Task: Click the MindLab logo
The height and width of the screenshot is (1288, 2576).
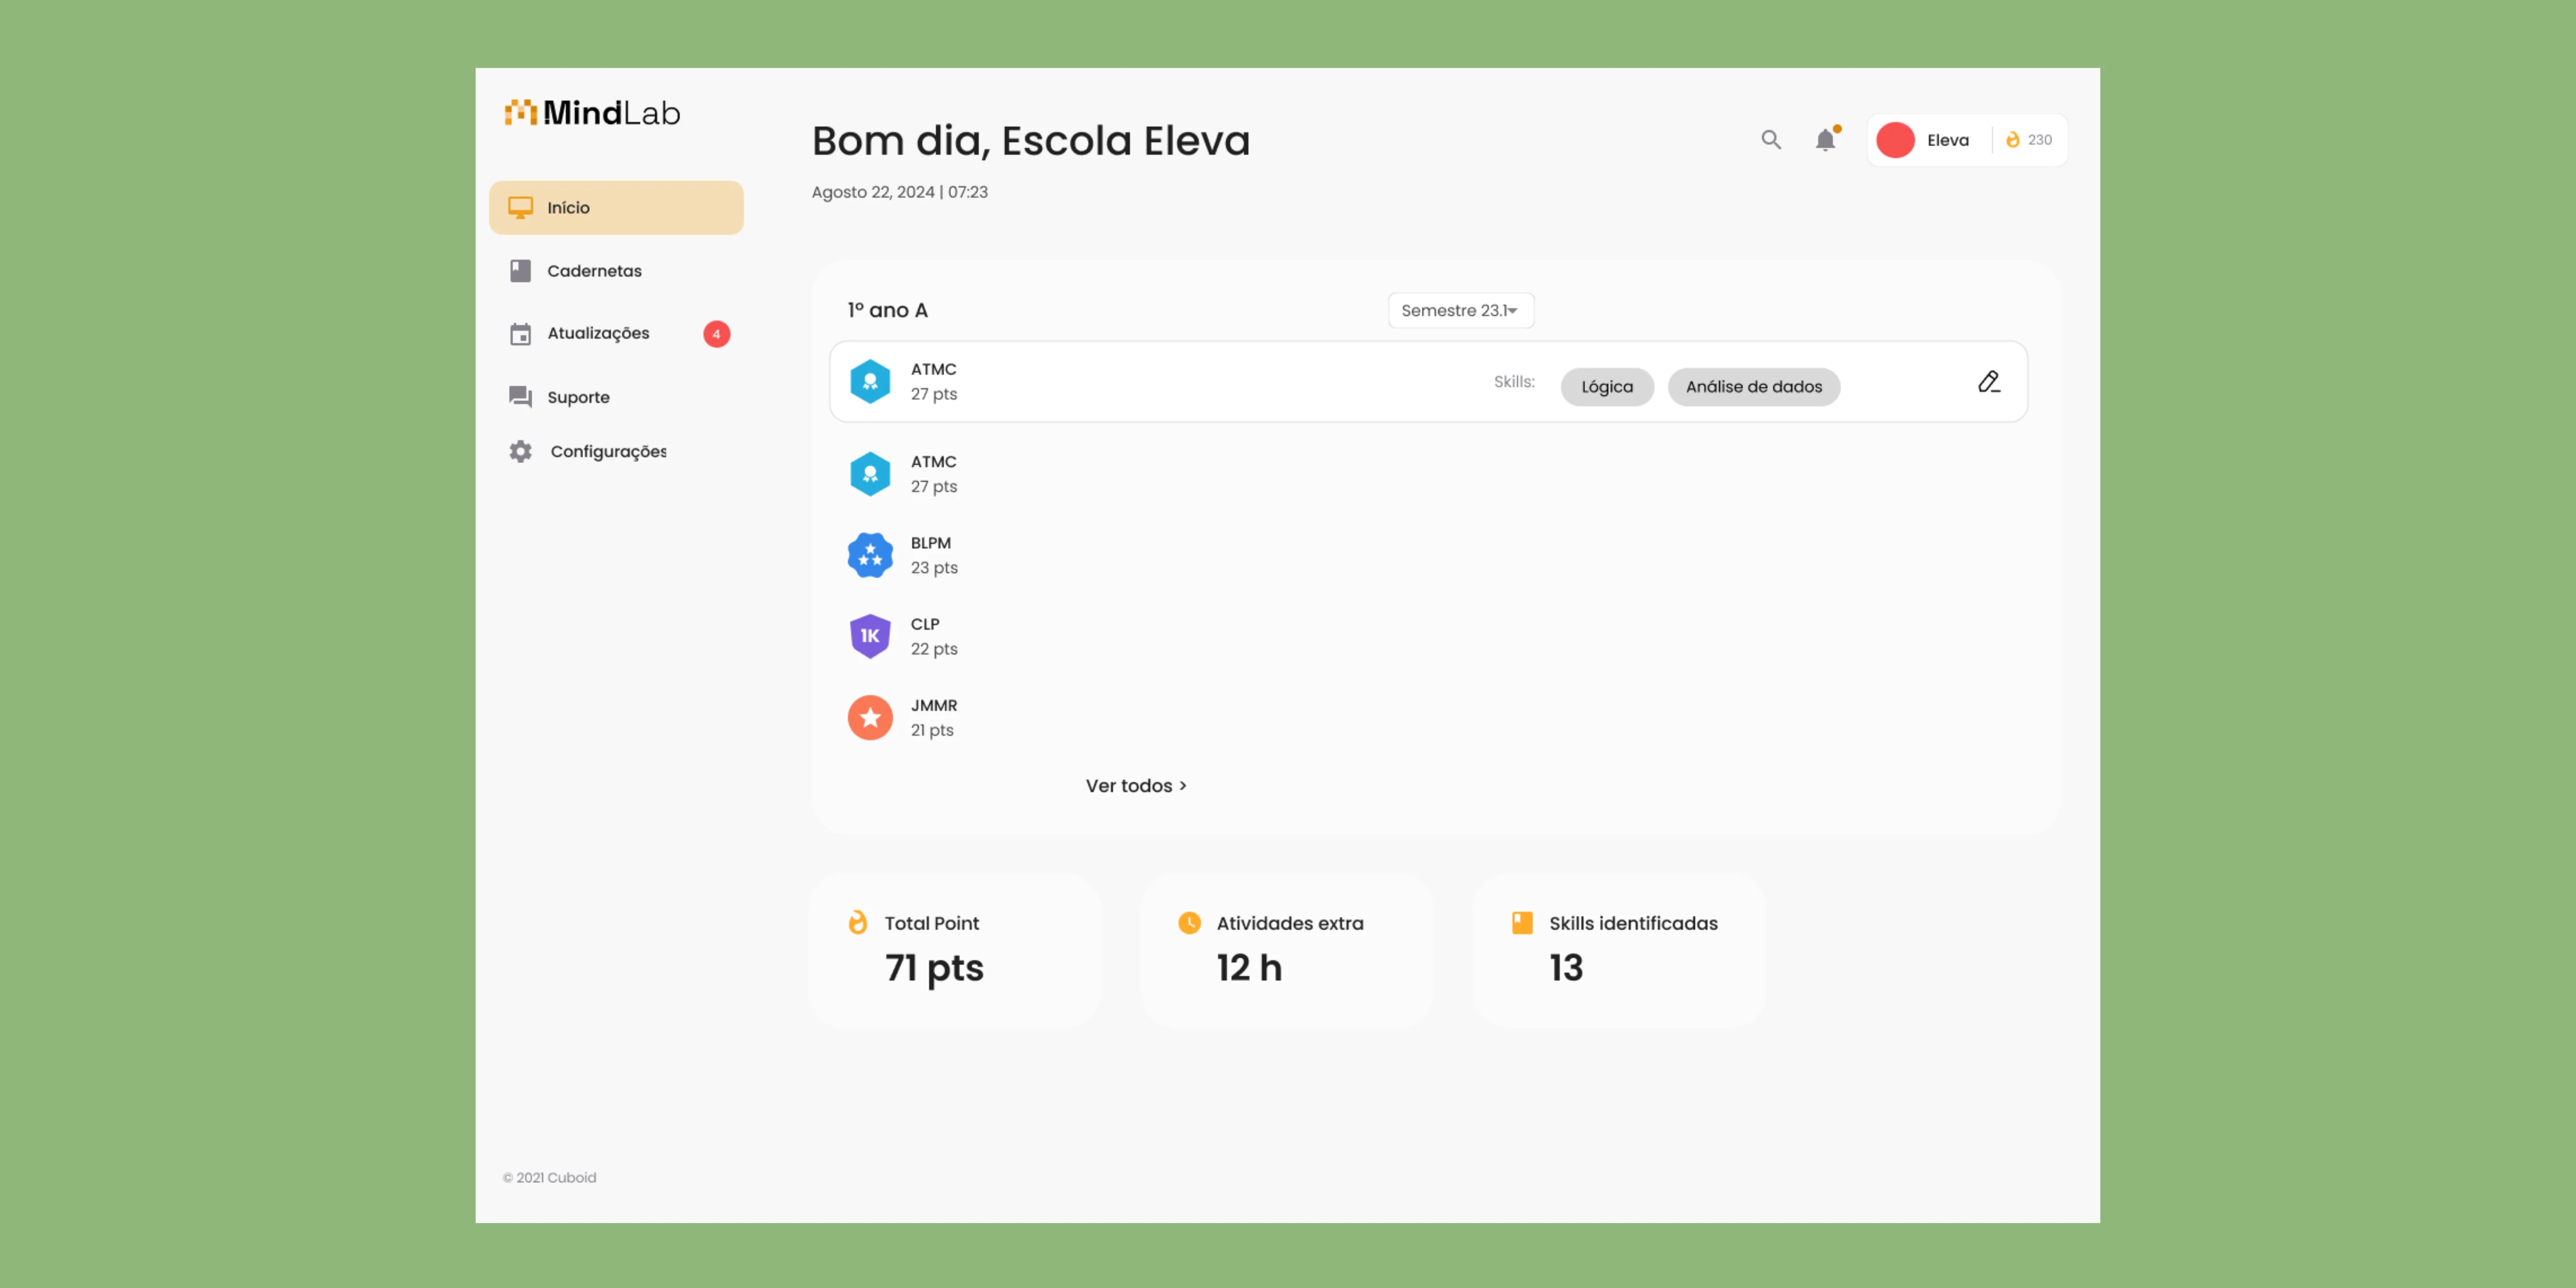Action: click(x=593, y=113)
